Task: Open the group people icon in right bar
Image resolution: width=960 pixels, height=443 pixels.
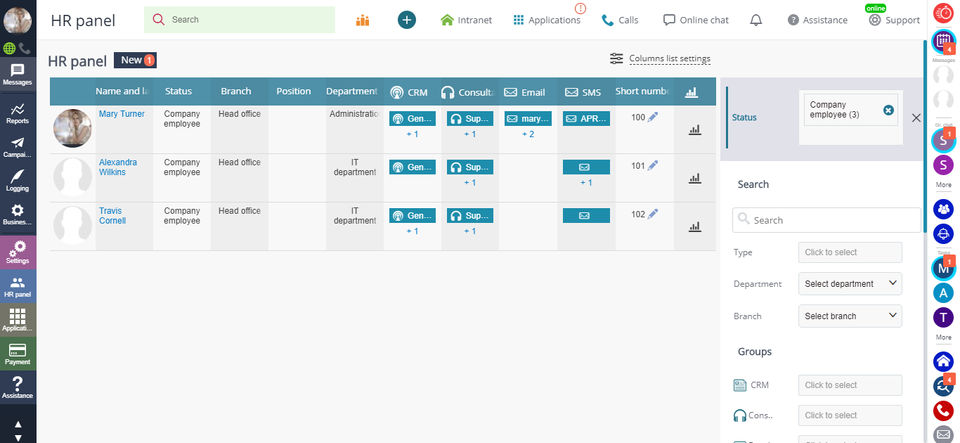Action: coord(943,209)
